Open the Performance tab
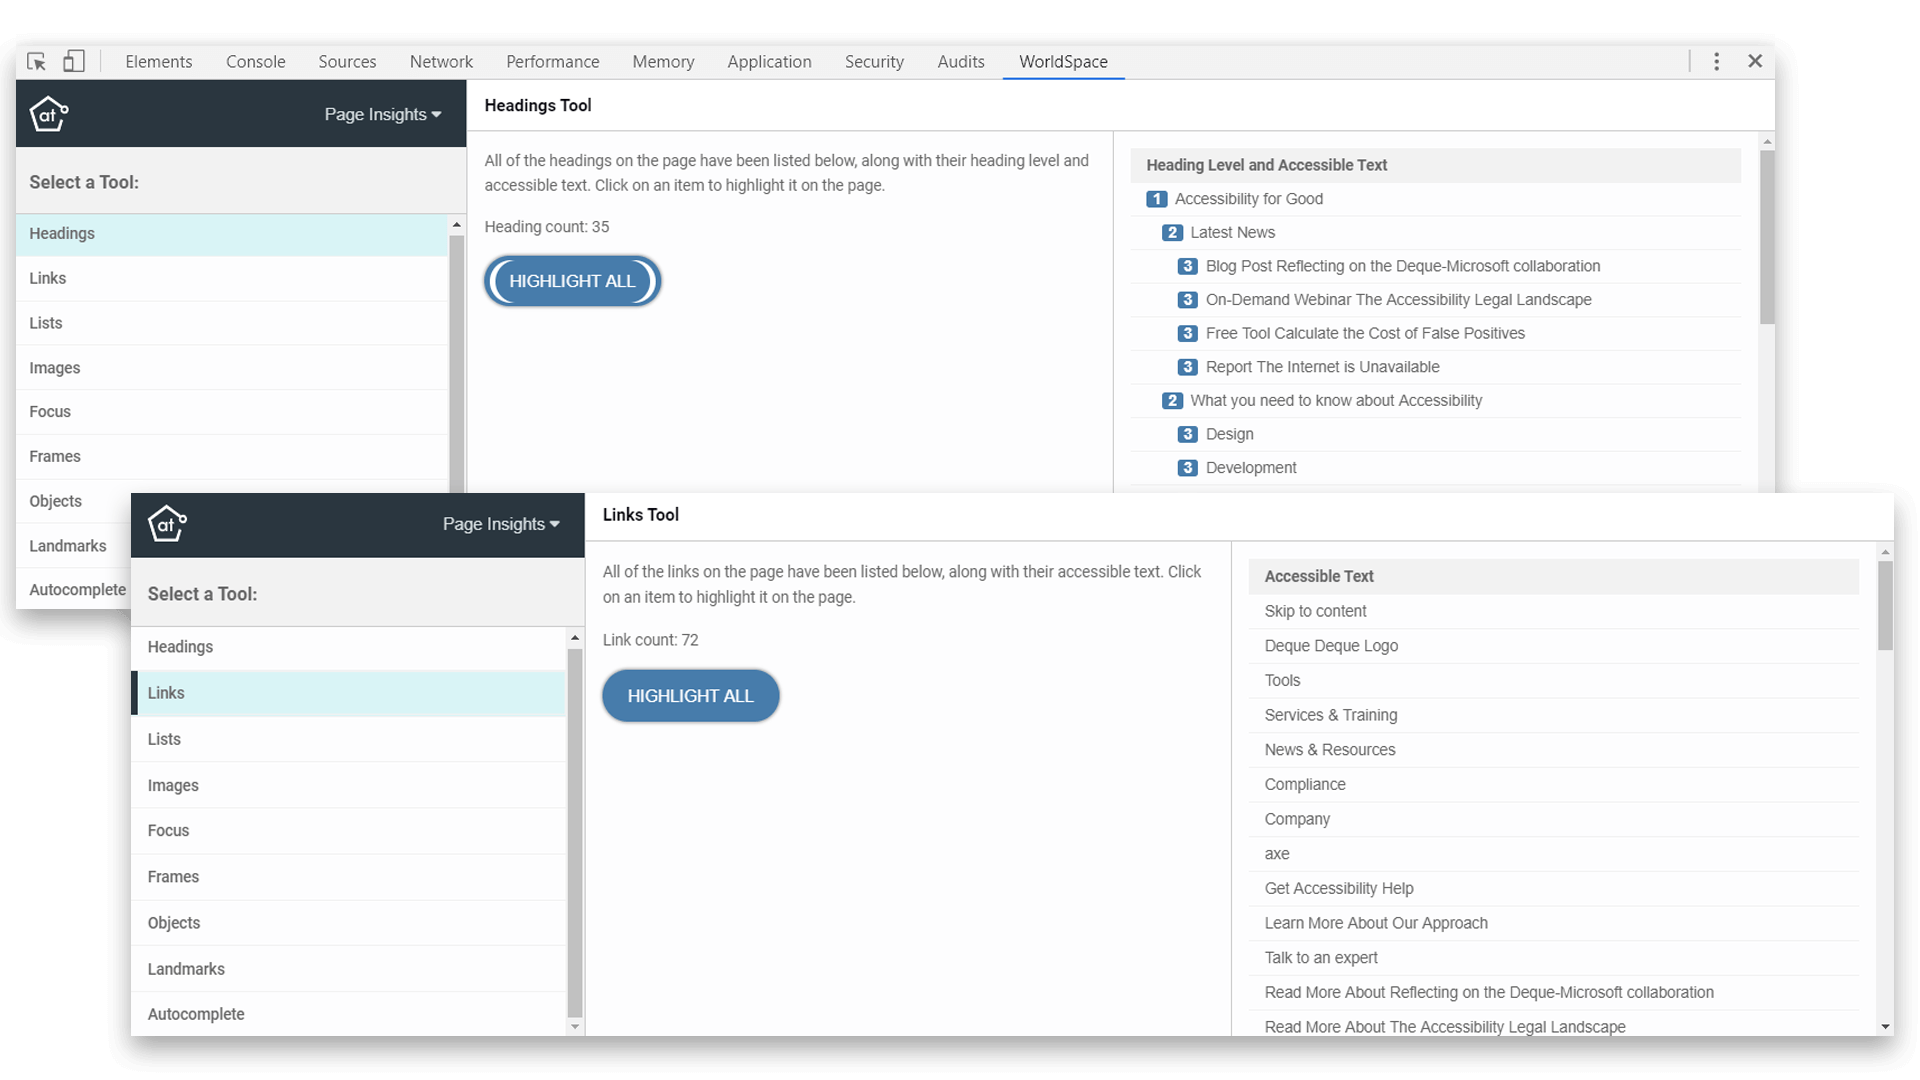The image size is (1920, 1080). point(553,62)
